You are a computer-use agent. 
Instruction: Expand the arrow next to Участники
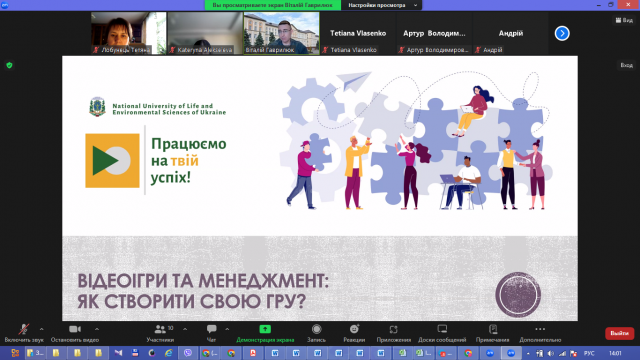coord(185,329)
